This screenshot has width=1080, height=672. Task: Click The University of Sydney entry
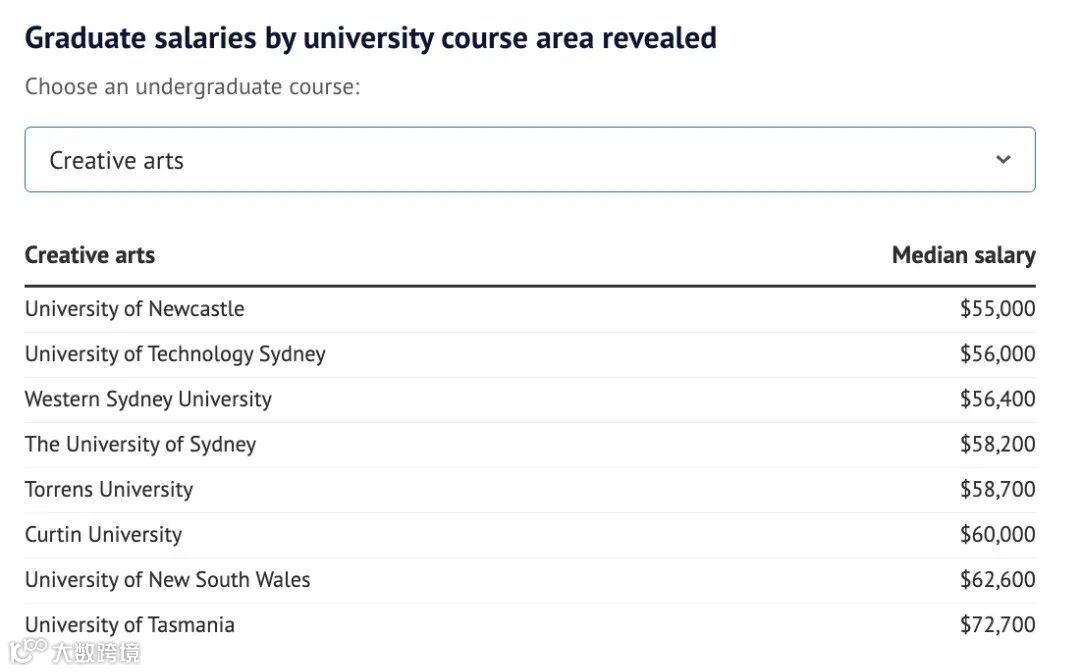pos(141,444)
